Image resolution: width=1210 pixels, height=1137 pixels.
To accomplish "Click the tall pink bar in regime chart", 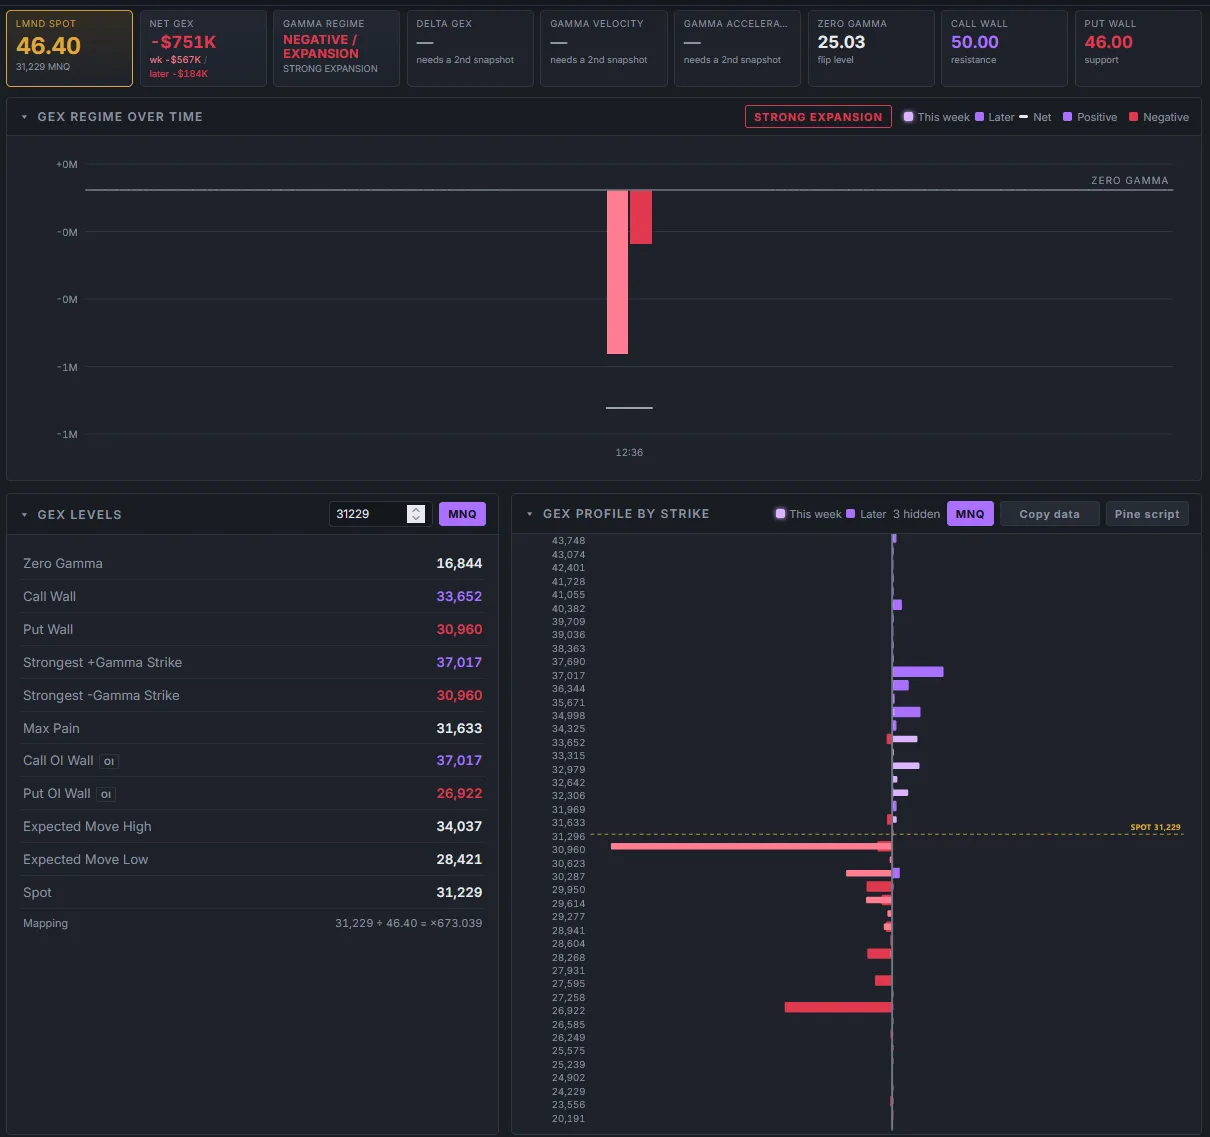I will tap(617, 272).
